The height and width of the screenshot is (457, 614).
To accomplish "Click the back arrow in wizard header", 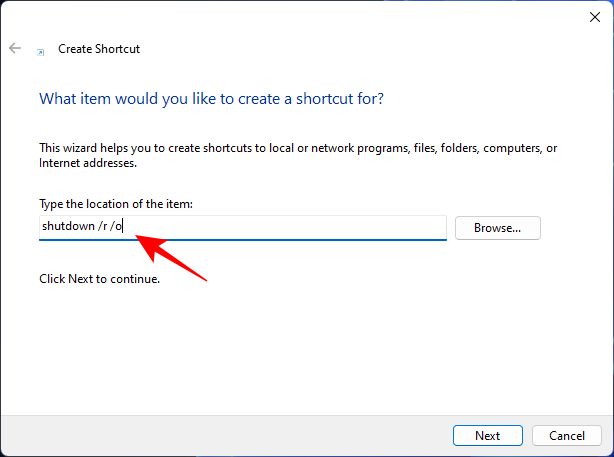I will click(15, 48).
